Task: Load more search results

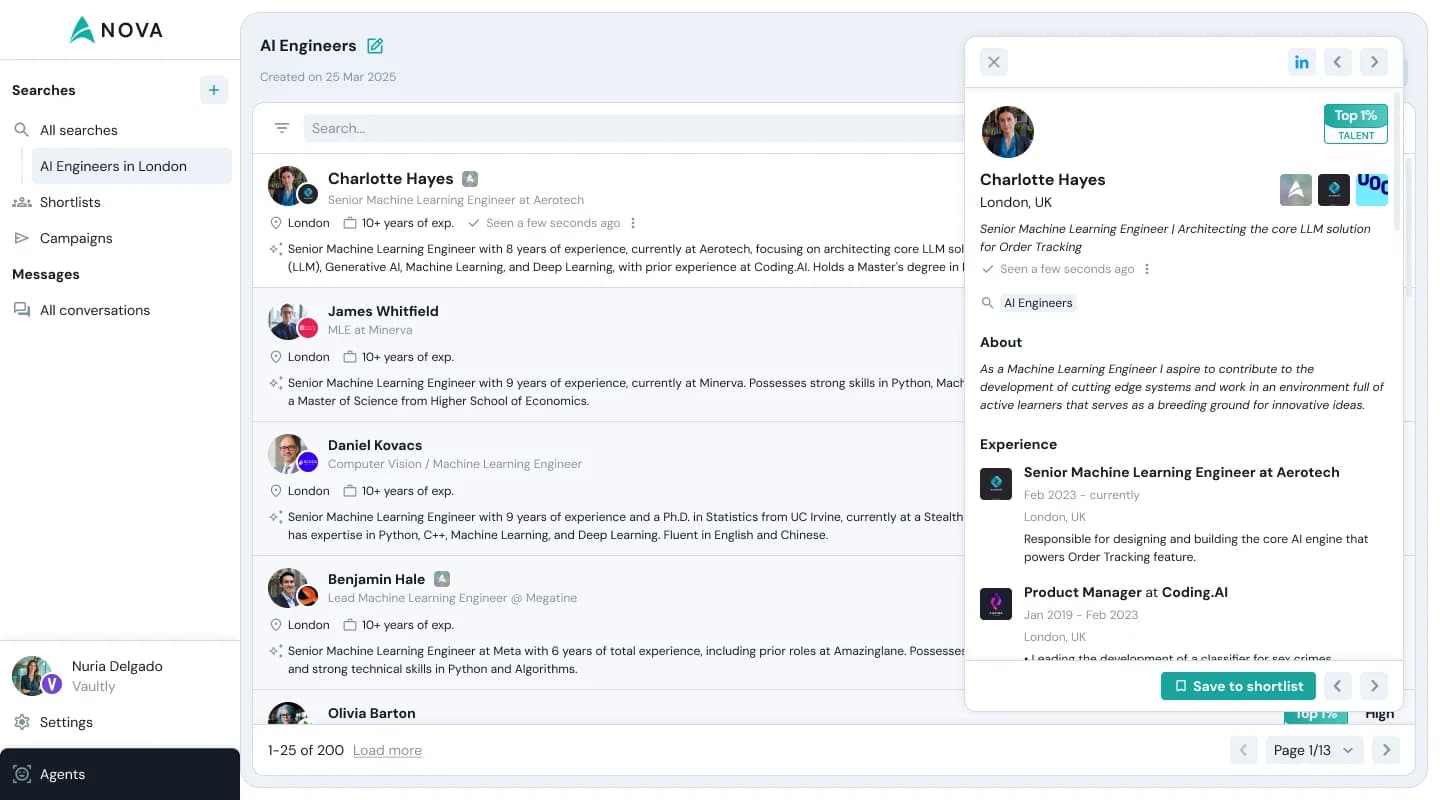Action: [x=387, y=750]
